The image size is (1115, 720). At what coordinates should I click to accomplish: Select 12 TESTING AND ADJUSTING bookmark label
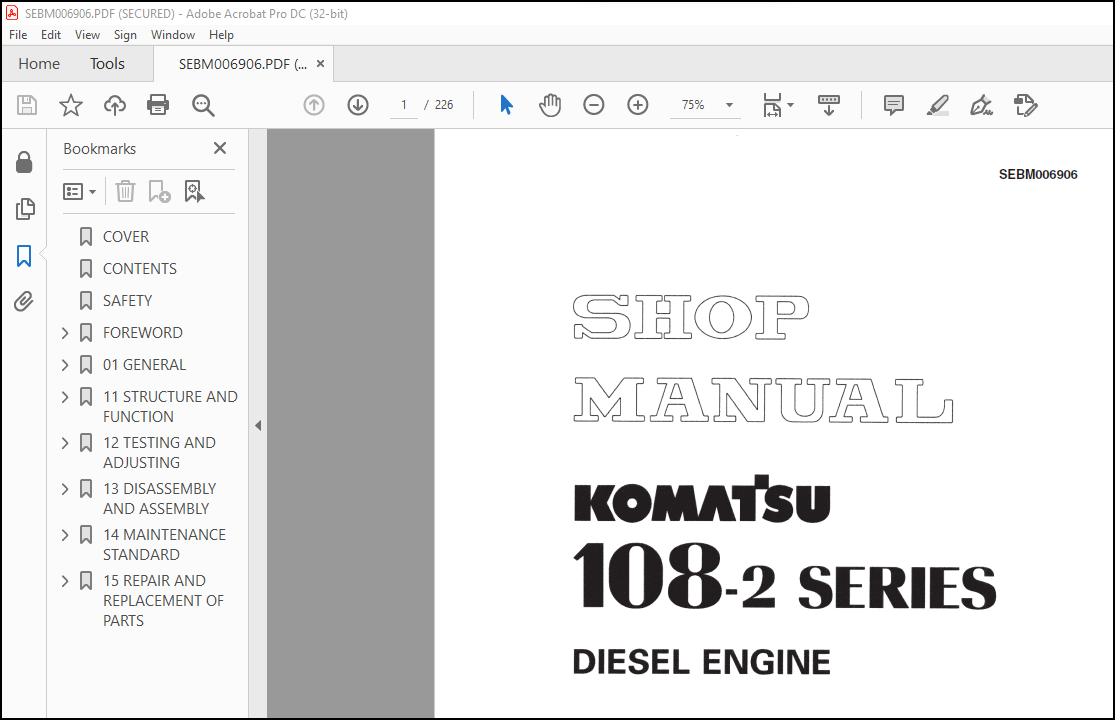(159, 453)
